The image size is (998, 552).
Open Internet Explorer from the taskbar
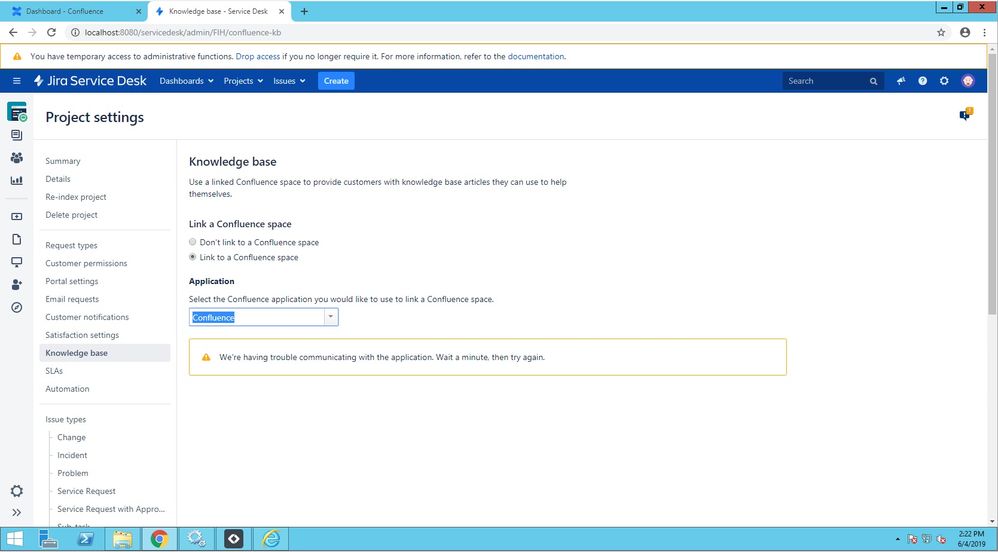[x=271, y=539]
